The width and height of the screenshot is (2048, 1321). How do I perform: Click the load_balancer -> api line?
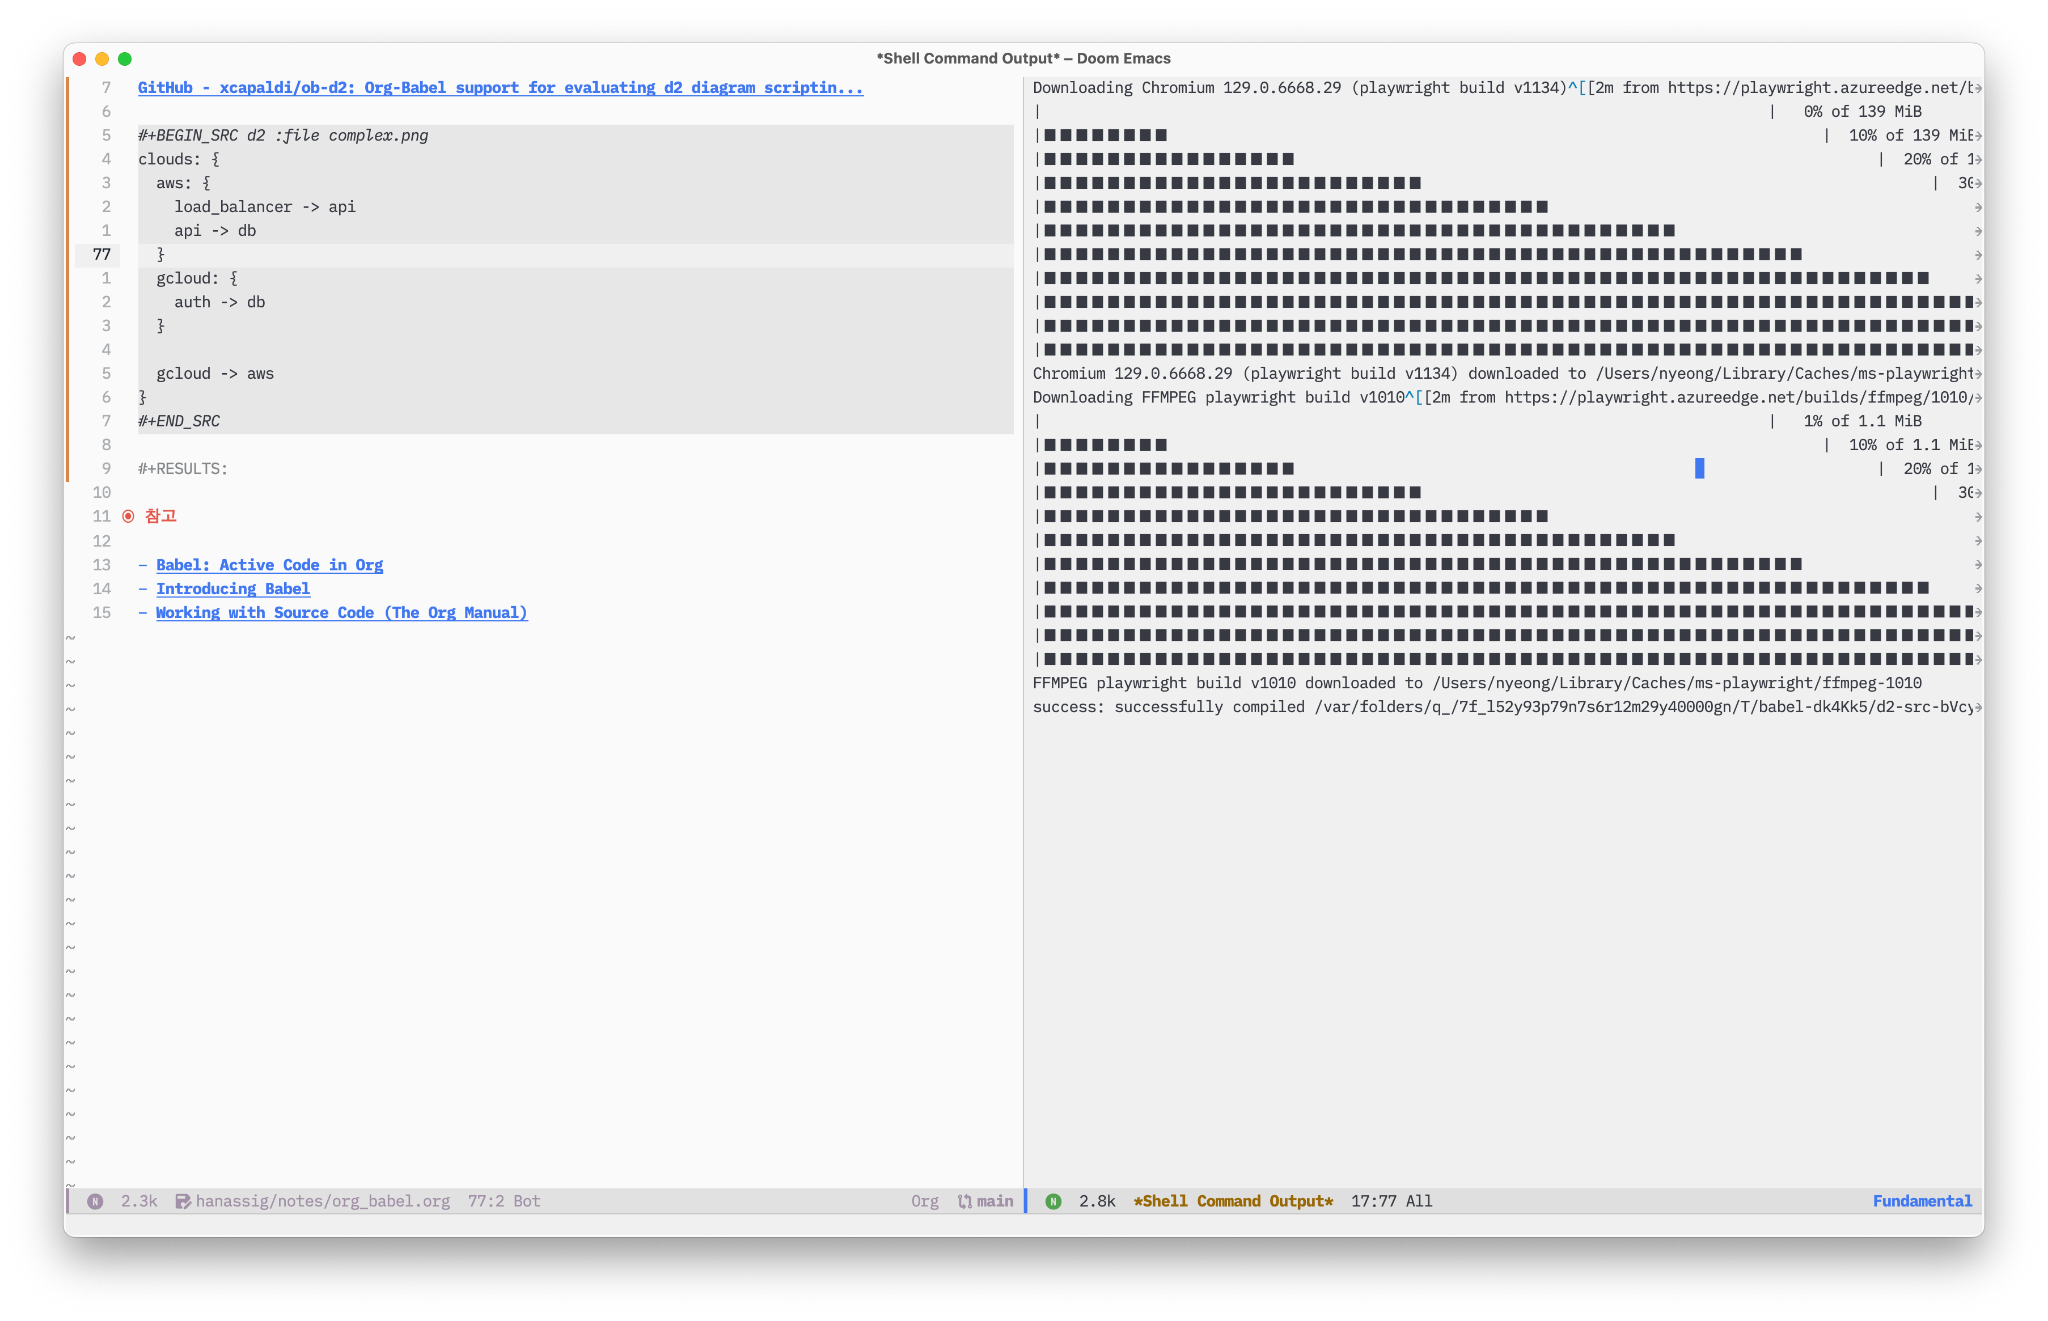[x=265, y=207]
